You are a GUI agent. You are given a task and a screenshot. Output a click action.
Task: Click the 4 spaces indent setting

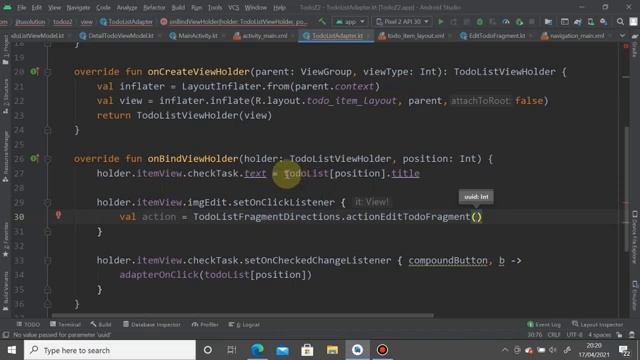pos(599,335)
